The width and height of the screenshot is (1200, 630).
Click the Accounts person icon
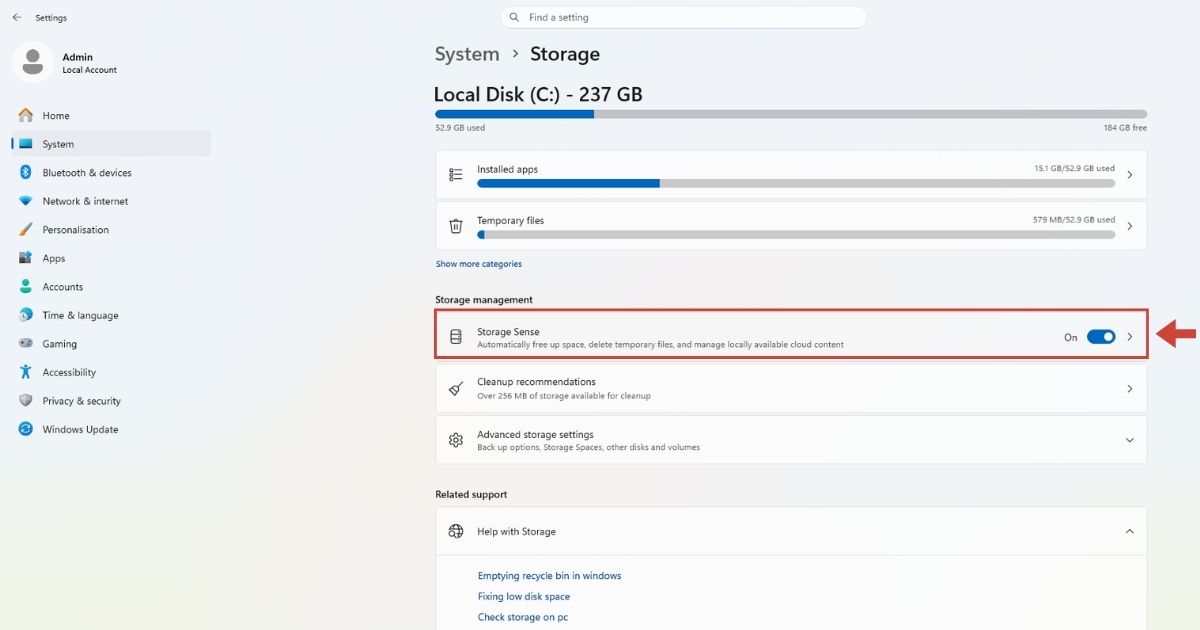click(25, 286)
